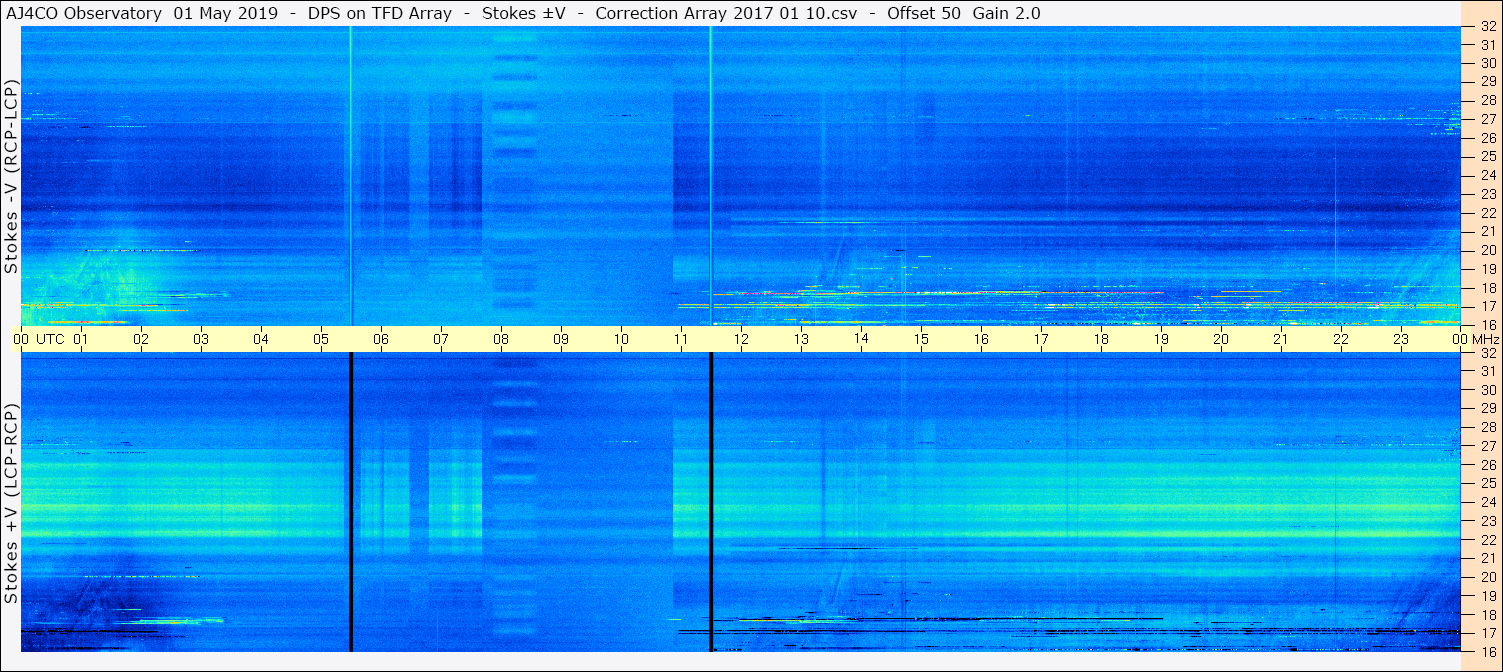The width and height of the screenshot is (1503, 672).
Task: Click the 28 MHz label of the upper panel
Action: 1488,100
